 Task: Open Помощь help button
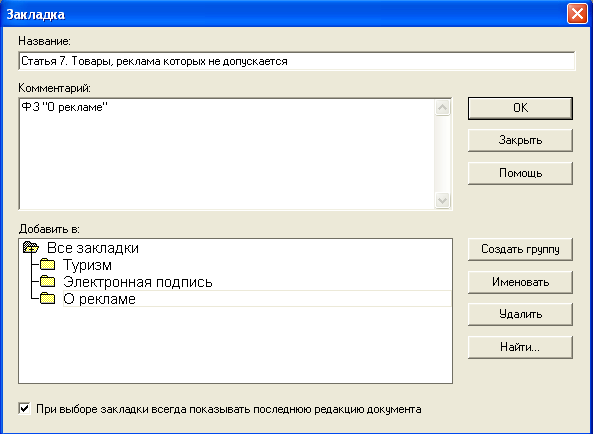[x=520, y=174]
